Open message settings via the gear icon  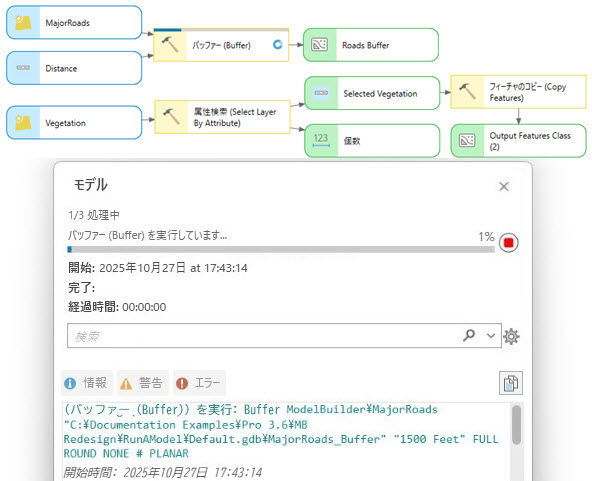click(x=511, y=336)
